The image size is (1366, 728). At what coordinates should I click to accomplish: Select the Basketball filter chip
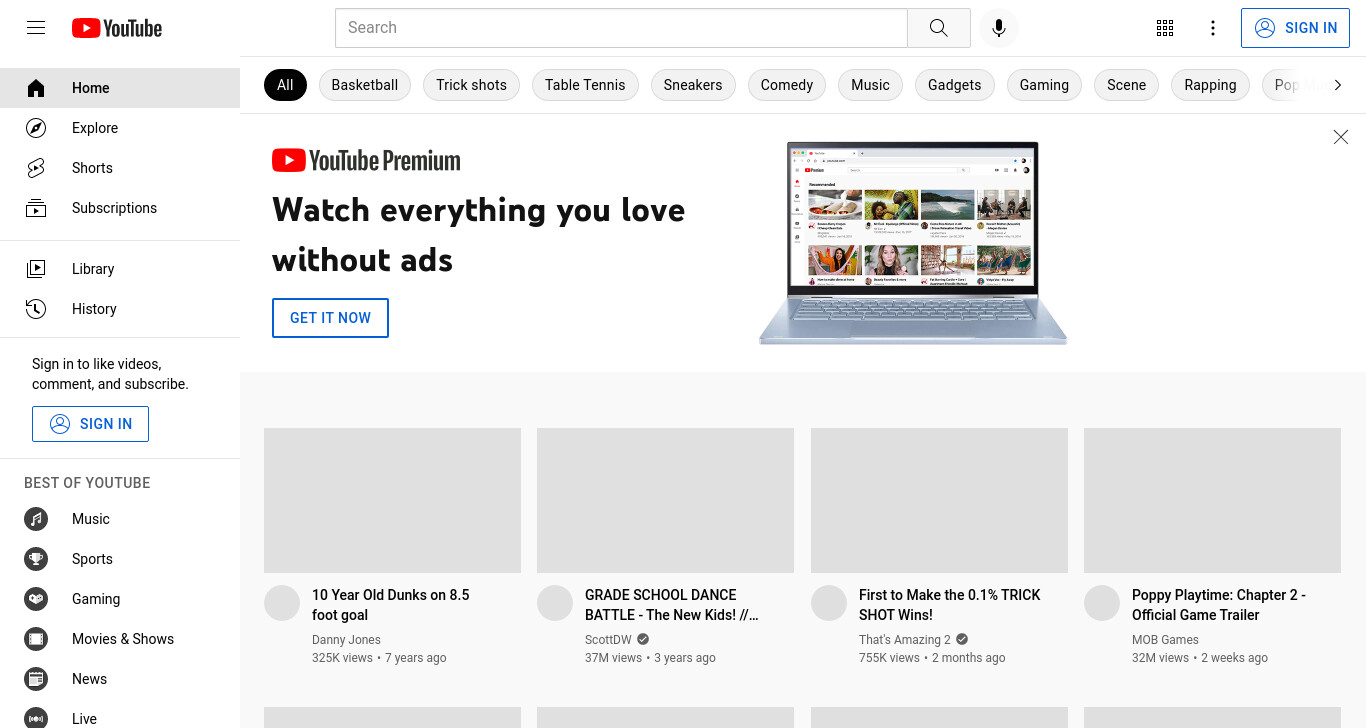tap(365, 85)
